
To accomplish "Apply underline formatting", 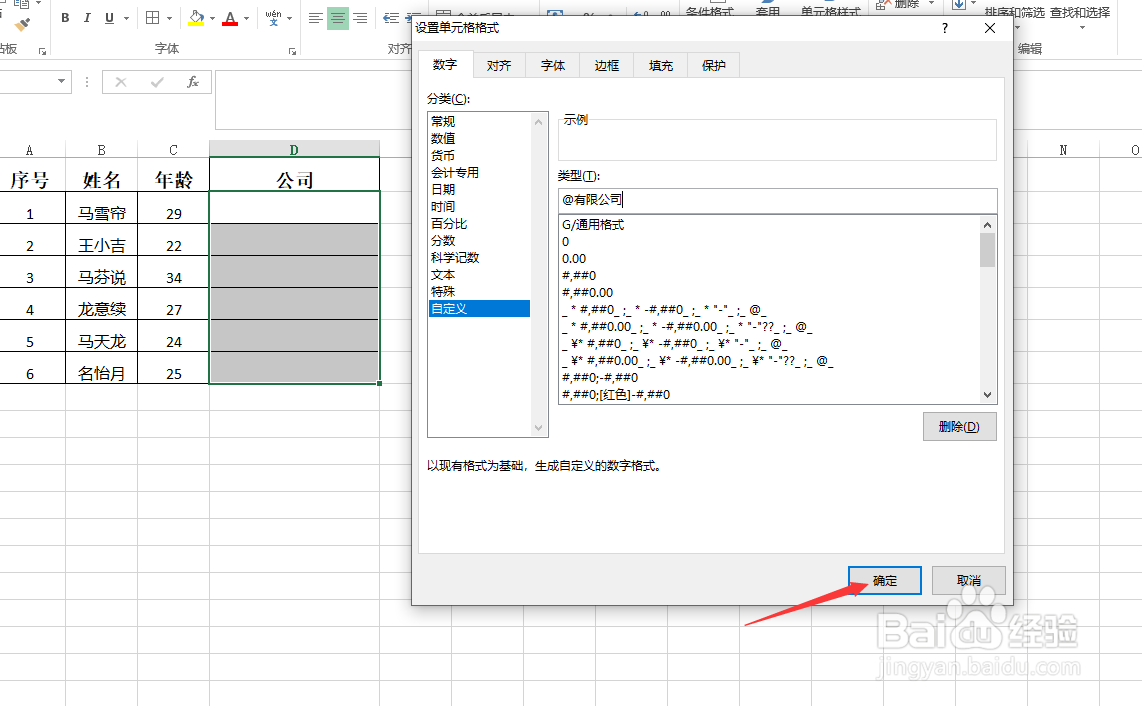I will (108, 17).
